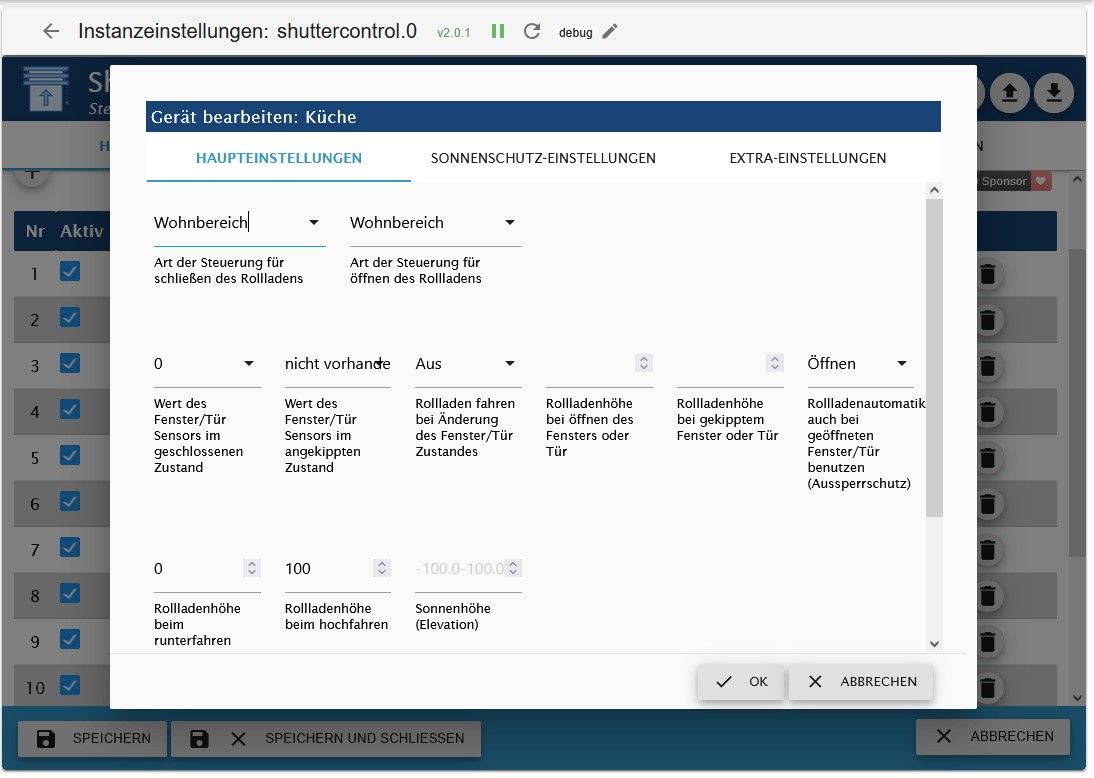Click the v2.0.1 version label
Screen dimensions: 1094x778
click(x=454, y=33)
